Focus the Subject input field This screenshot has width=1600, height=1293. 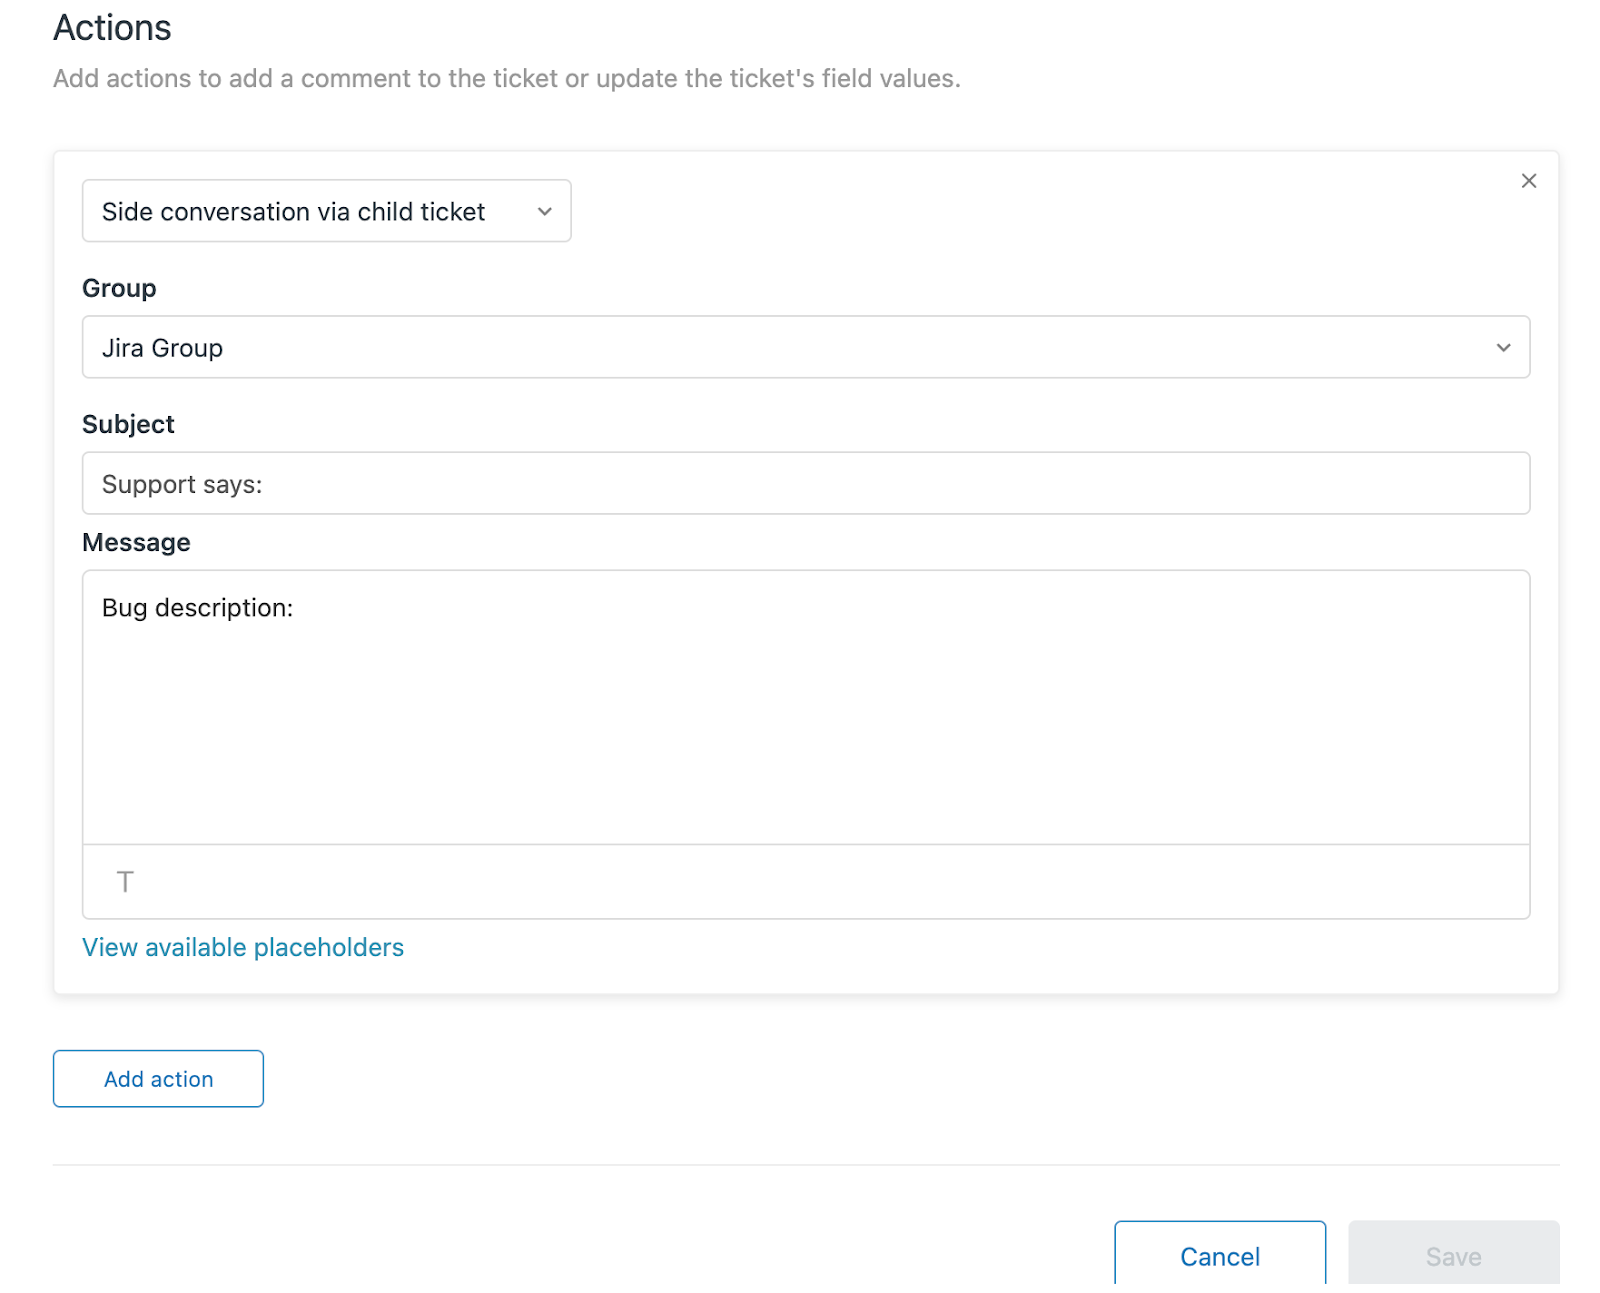(x=805, y=484)
